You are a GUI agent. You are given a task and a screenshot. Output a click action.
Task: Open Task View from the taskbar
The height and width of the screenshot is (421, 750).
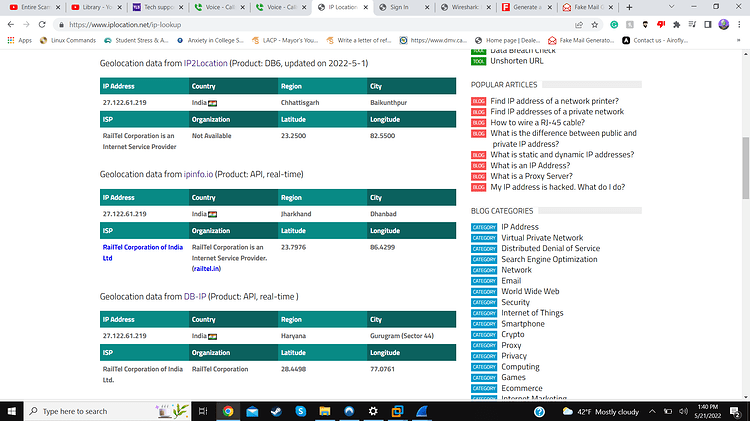click(x=203, y=411)
